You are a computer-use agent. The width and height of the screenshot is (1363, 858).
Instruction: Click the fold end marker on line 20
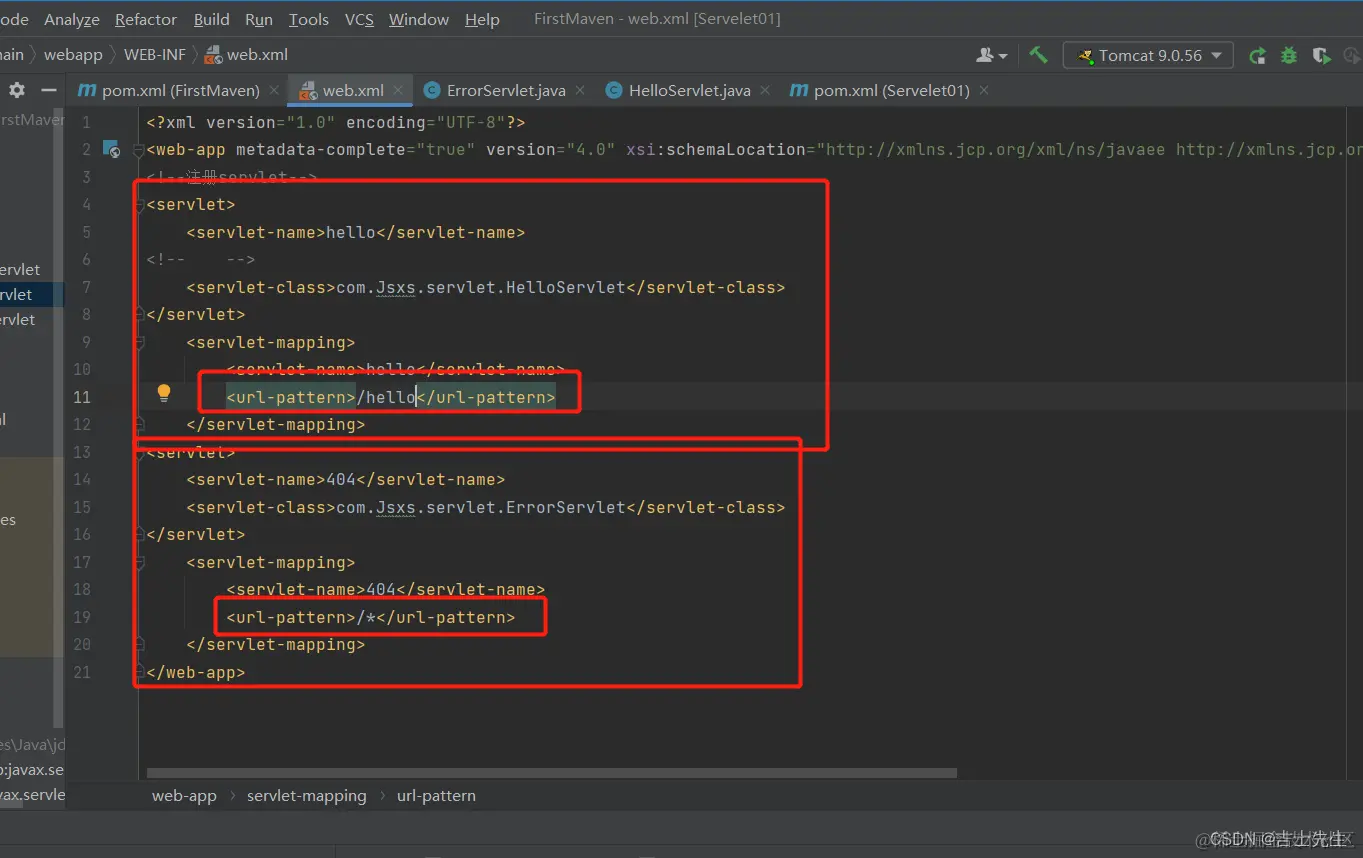point(140,645)
